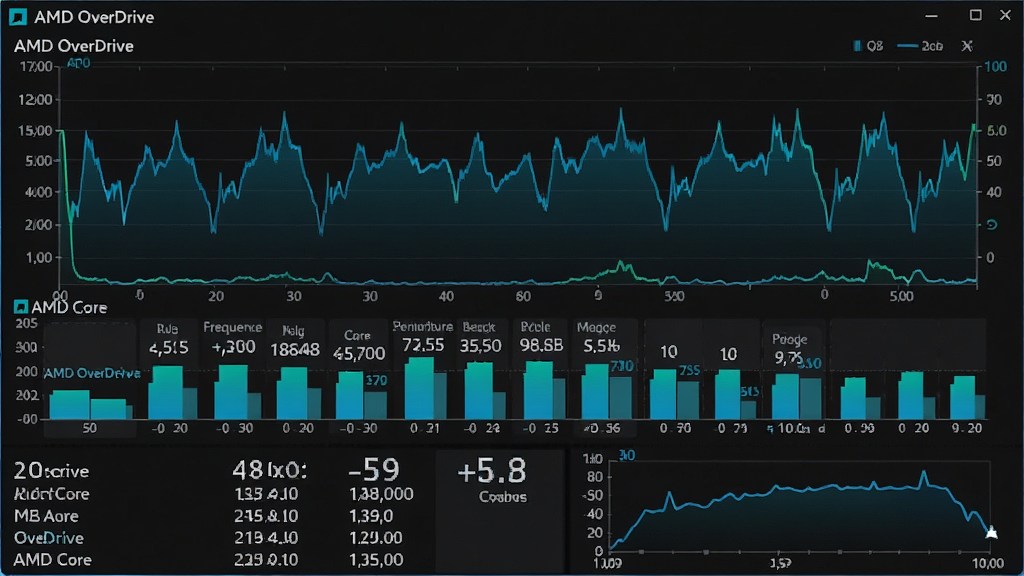Viewport: 1024px width, 576px height.
Task: Click the bar labeled 755
Action: pos(688,399)
